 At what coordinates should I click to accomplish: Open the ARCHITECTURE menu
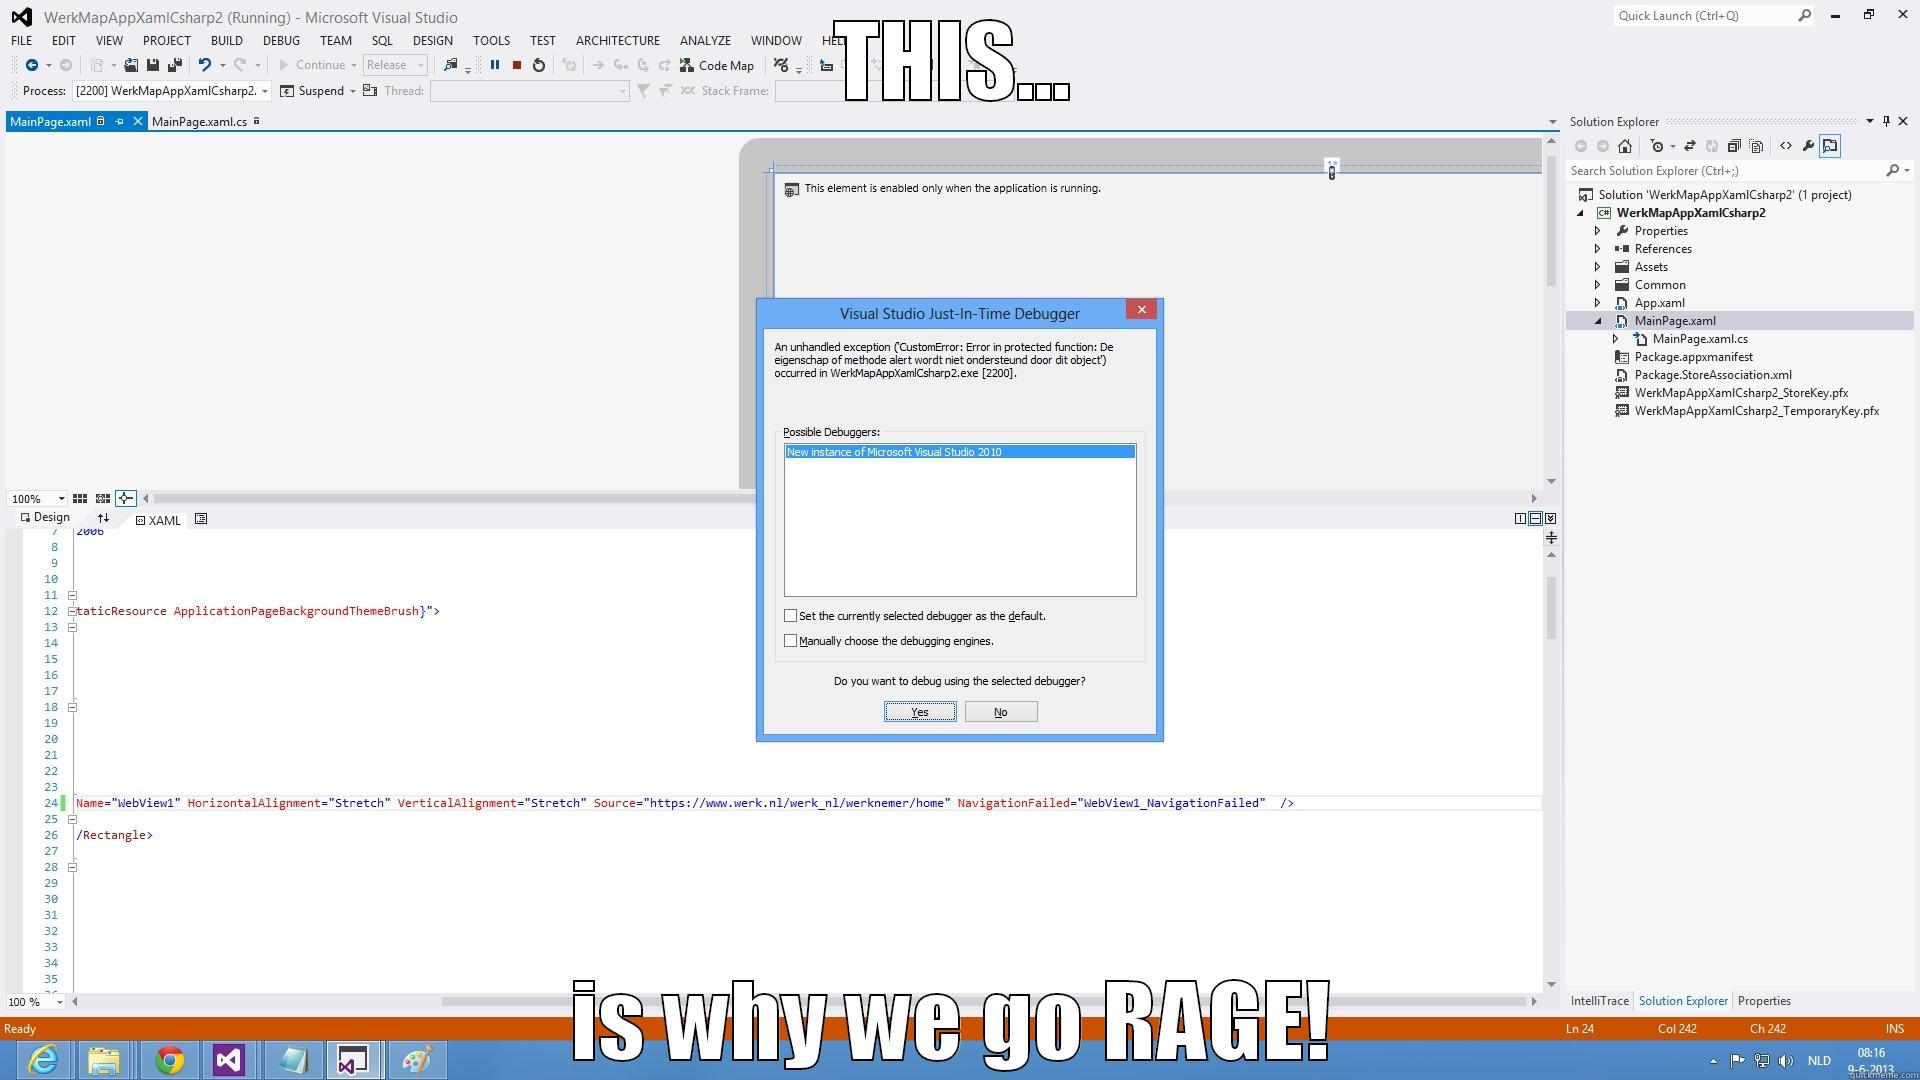pyautogui.click(x=617, y=41)
